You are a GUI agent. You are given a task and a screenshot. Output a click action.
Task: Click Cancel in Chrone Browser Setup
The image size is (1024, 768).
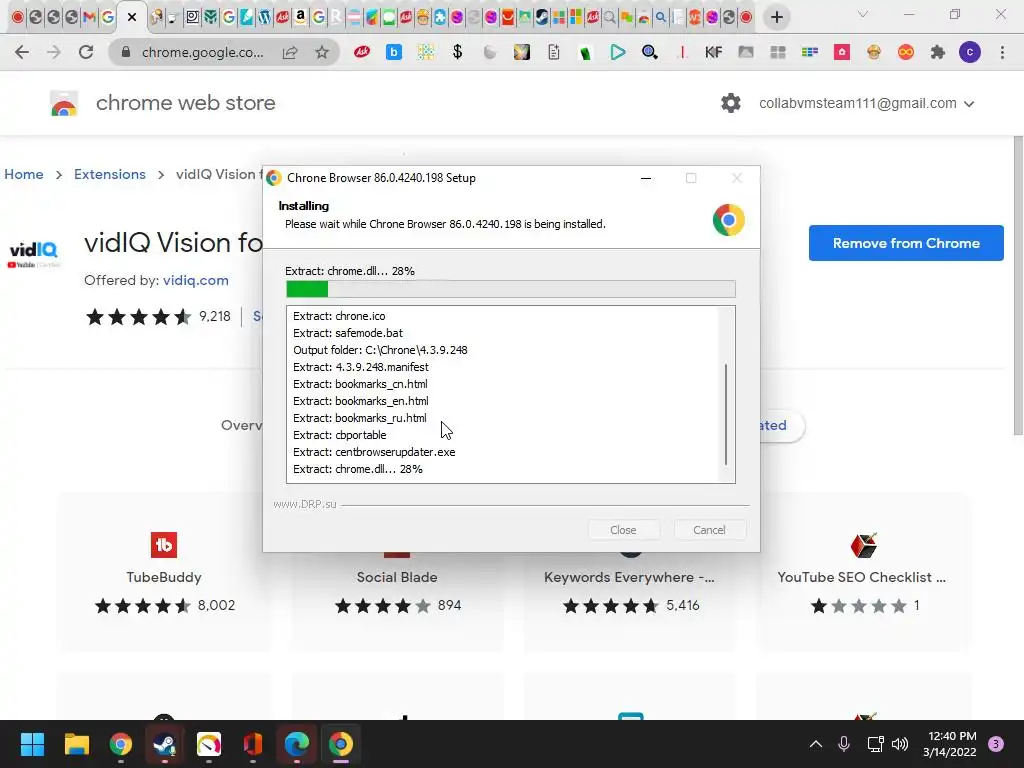point(709,530)
